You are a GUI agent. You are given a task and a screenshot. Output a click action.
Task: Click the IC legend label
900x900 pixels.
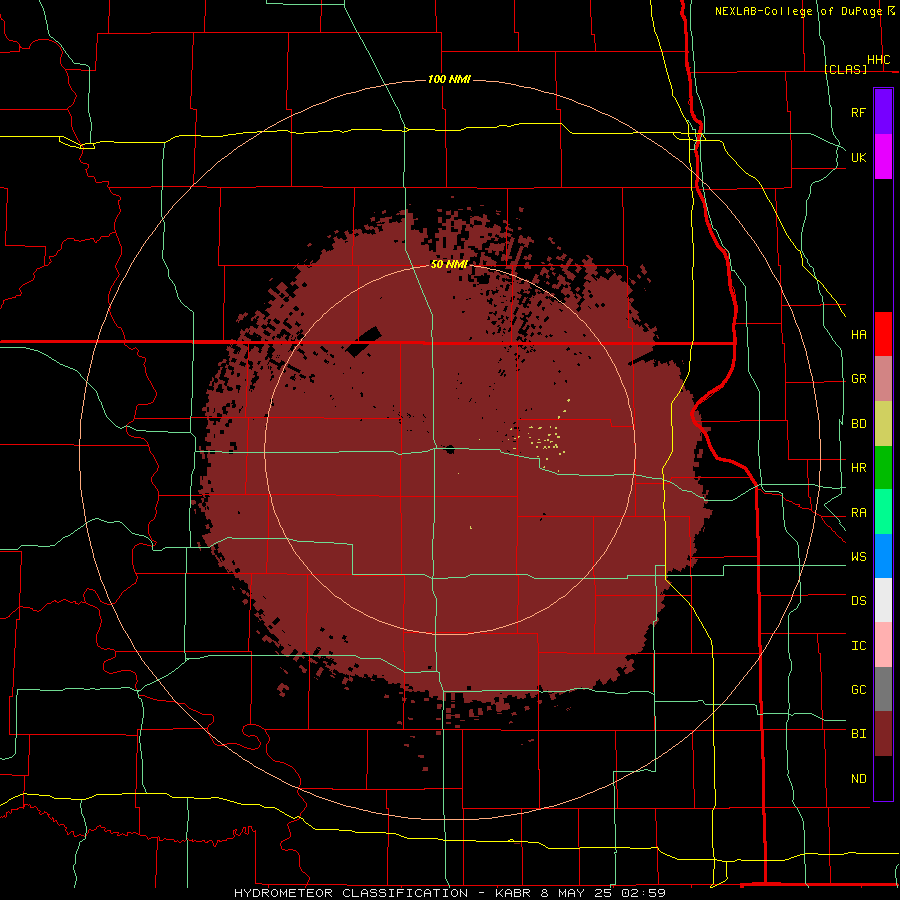(858, 645)
